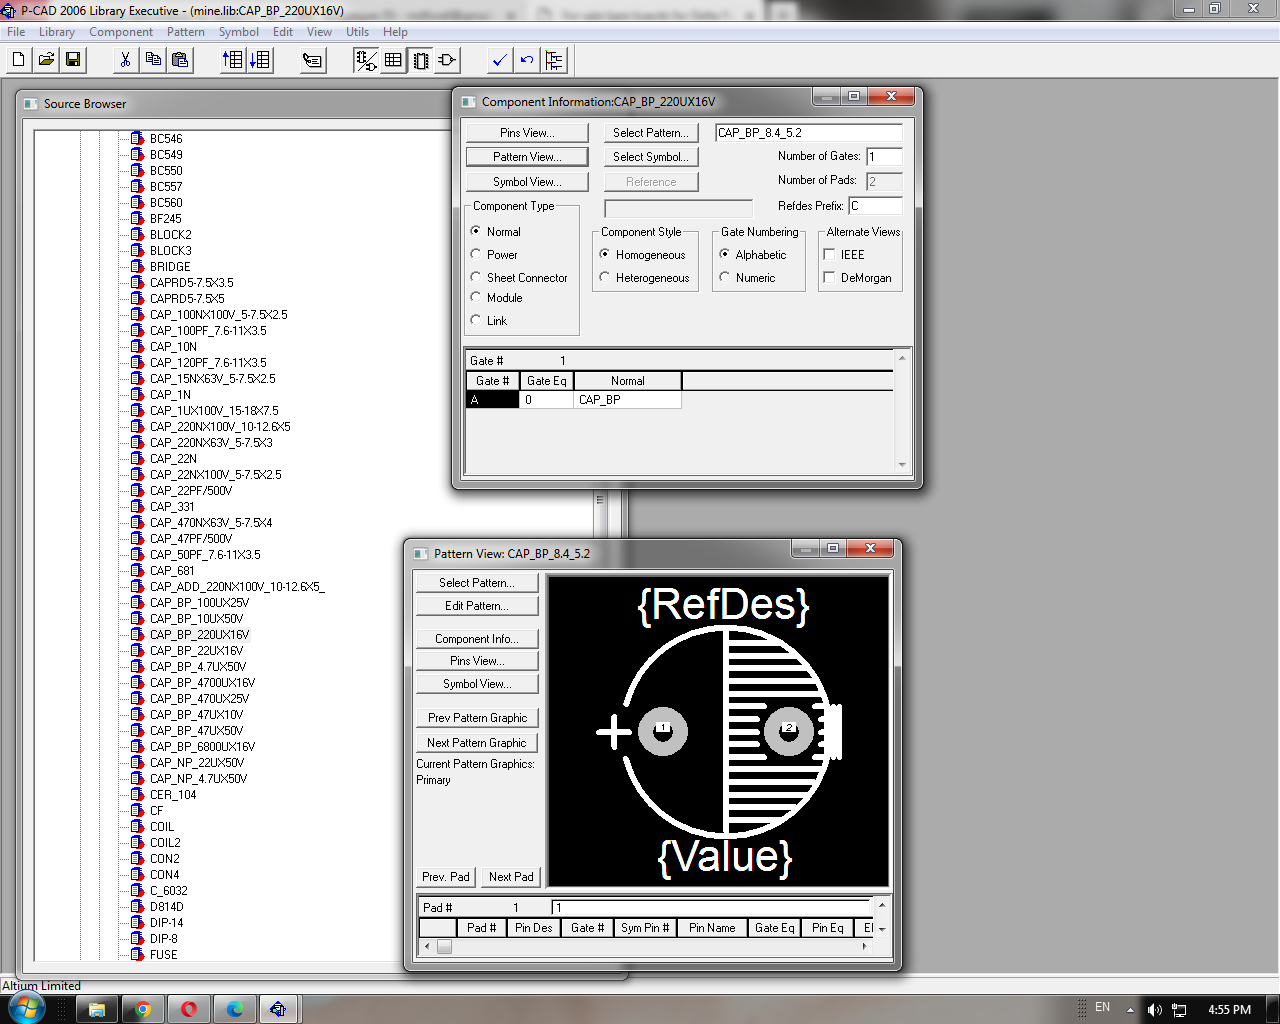Click the Copy toolbar icon
The image size is (1280, 1024).
pos(153,60)
